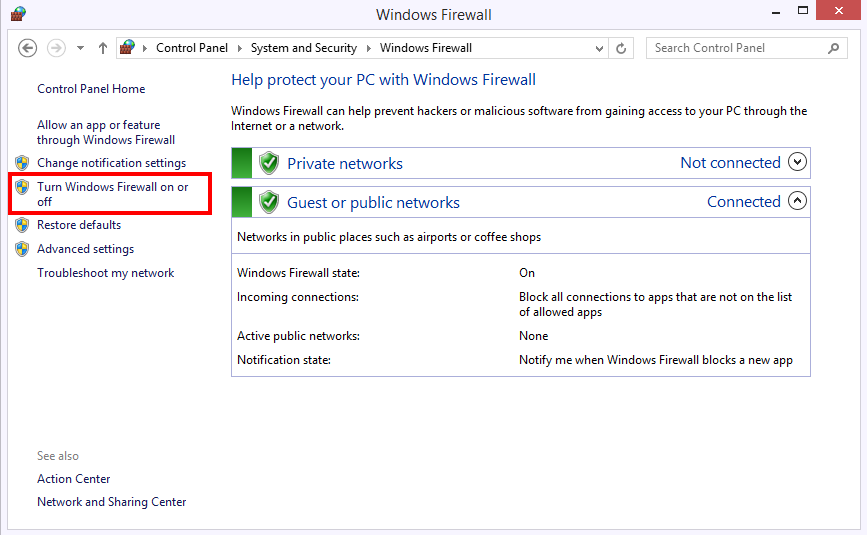The width and height of the screenshot is (867, 535).
Task: Click 'Notify me when Windows Firewall blocks a new app'
Action: 656,360
